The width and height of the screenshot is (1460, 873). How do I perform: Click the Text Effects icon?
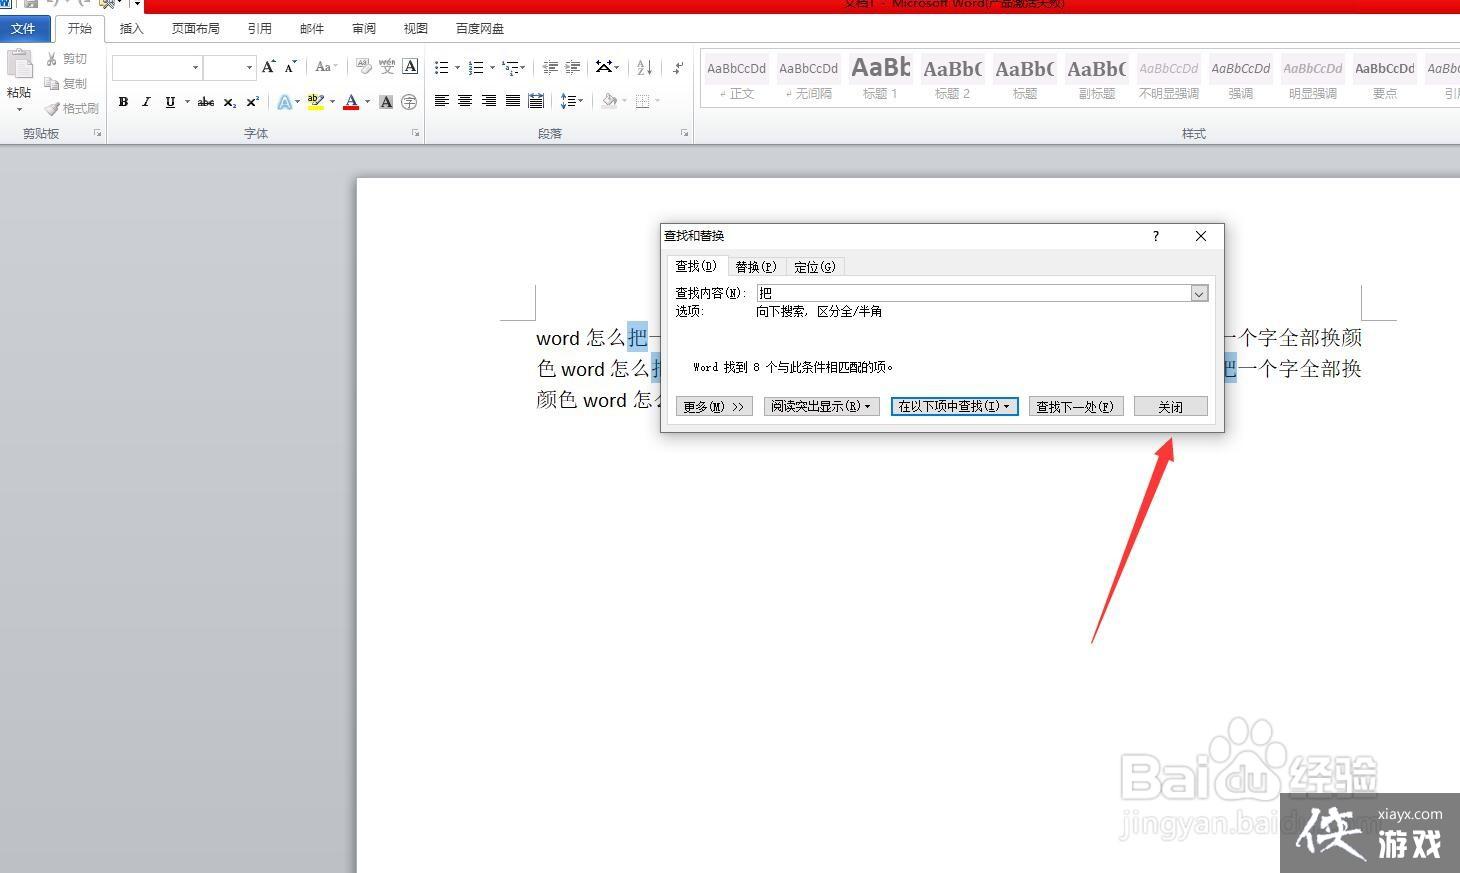(285, 102)
